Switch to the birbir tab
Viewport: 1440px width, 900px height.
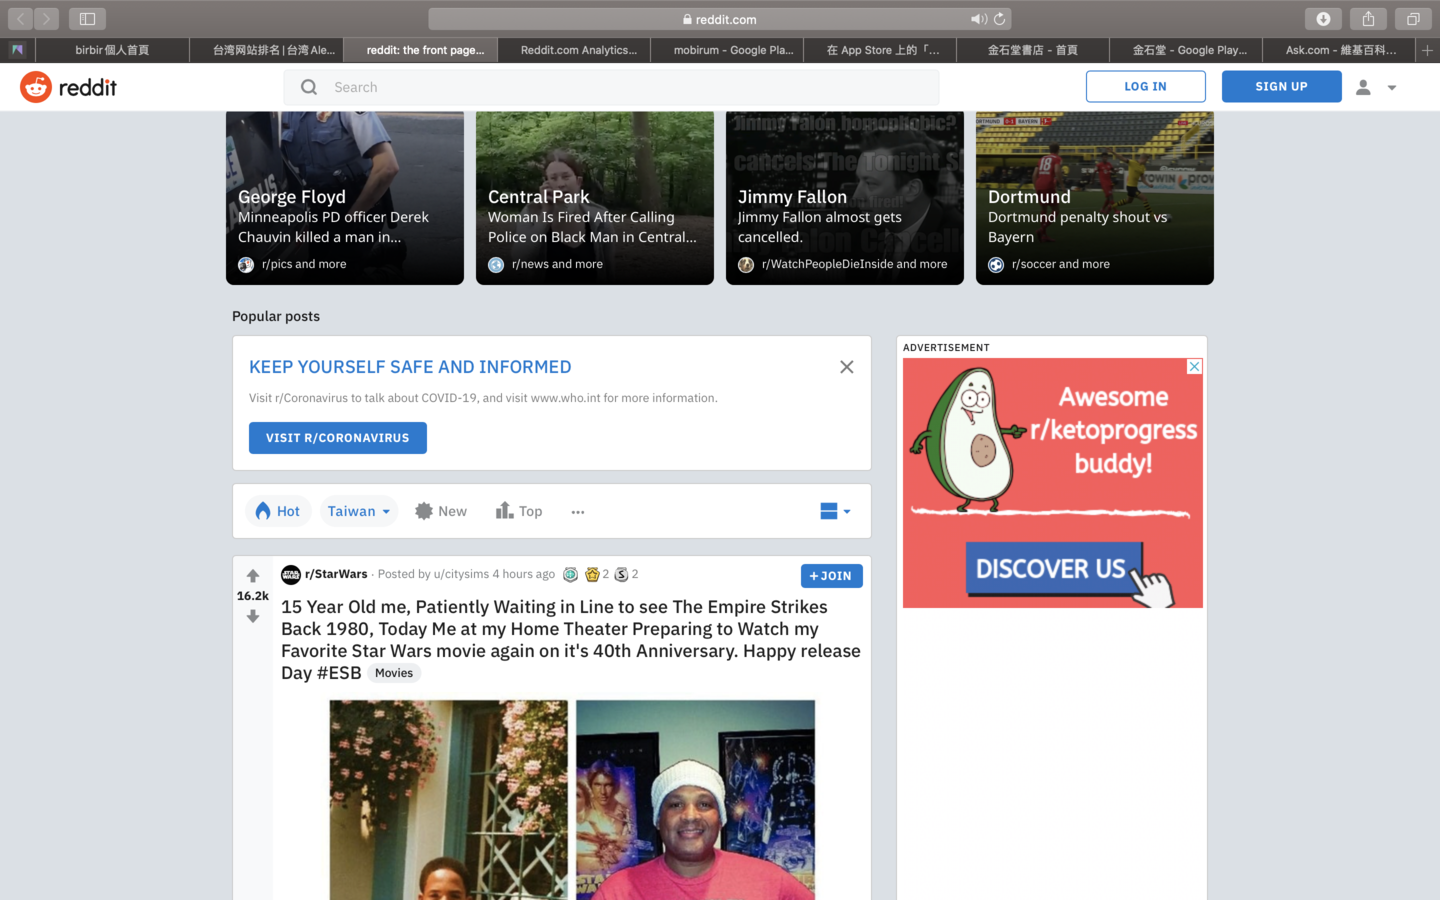[112, 50]
